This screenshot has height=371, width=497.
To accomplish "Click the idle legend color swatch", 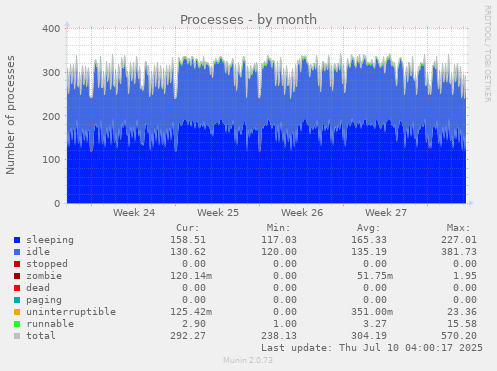I will tap(17, 252).
